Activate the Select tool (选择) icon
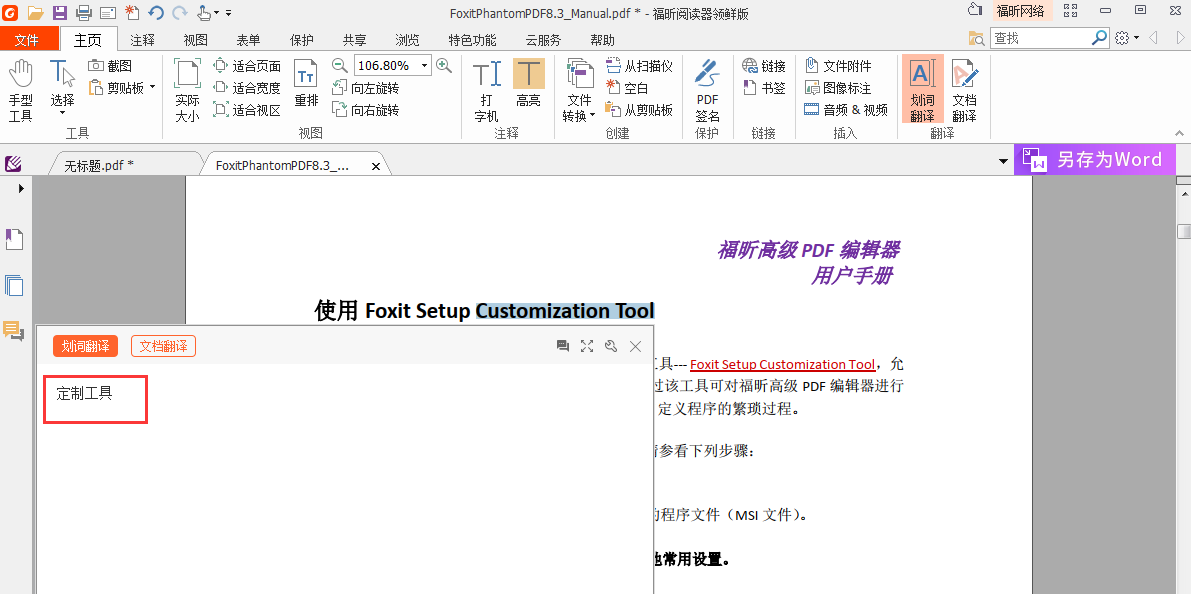The width and height of the screenshot is (1191, 594). coord(62,74)
